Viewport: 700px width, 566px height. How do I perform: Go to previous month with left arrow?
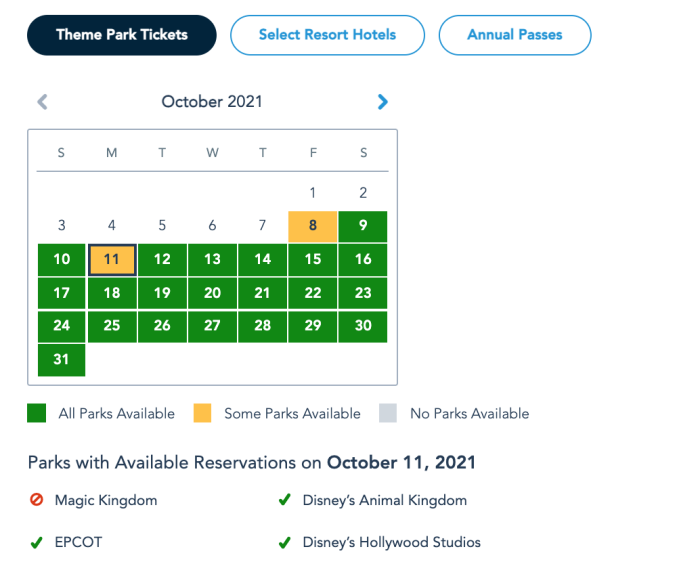coord(42,101)
